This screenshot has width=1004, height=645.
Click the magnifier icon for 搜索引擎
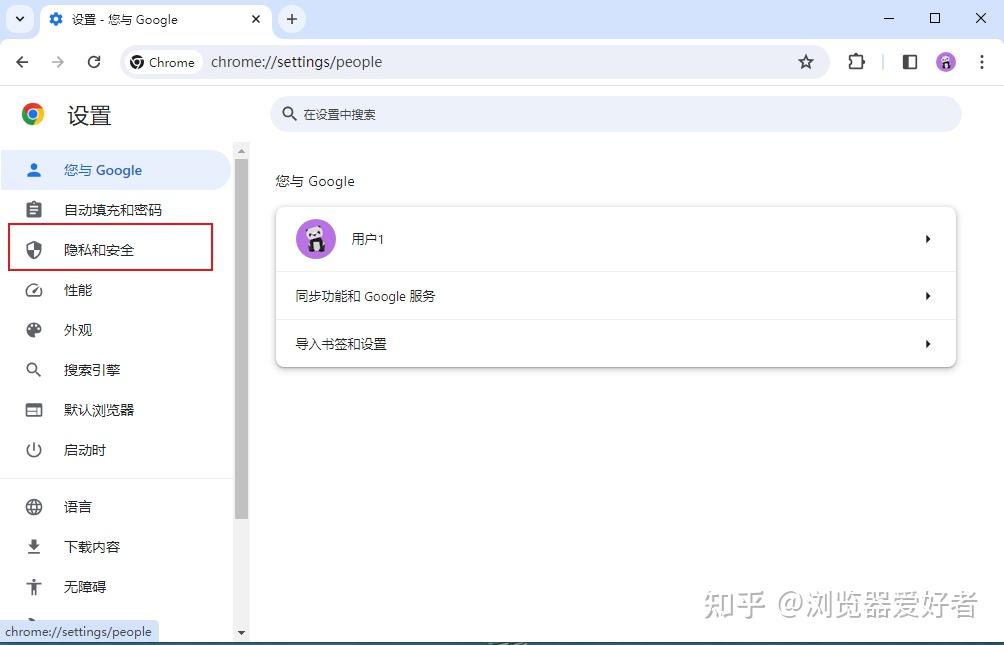pyautogui.click(x=34, y=370)
